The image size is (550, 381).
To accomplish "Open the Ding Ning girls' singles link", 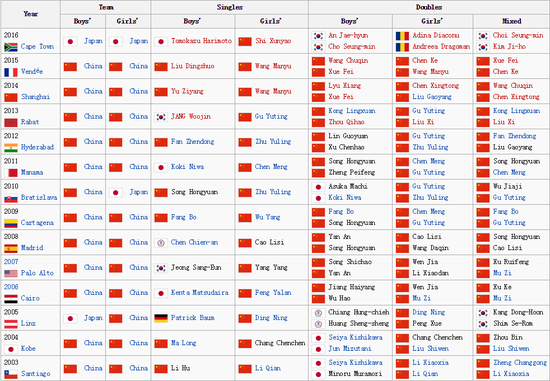I will click(x=271, y=318).
